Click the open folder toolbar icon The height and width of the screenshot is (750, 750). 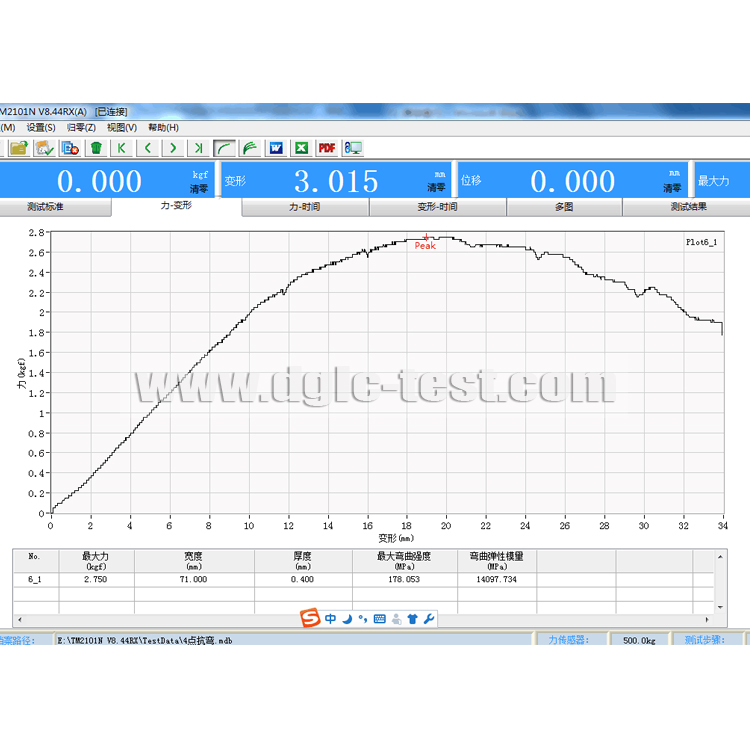point(18,148)
